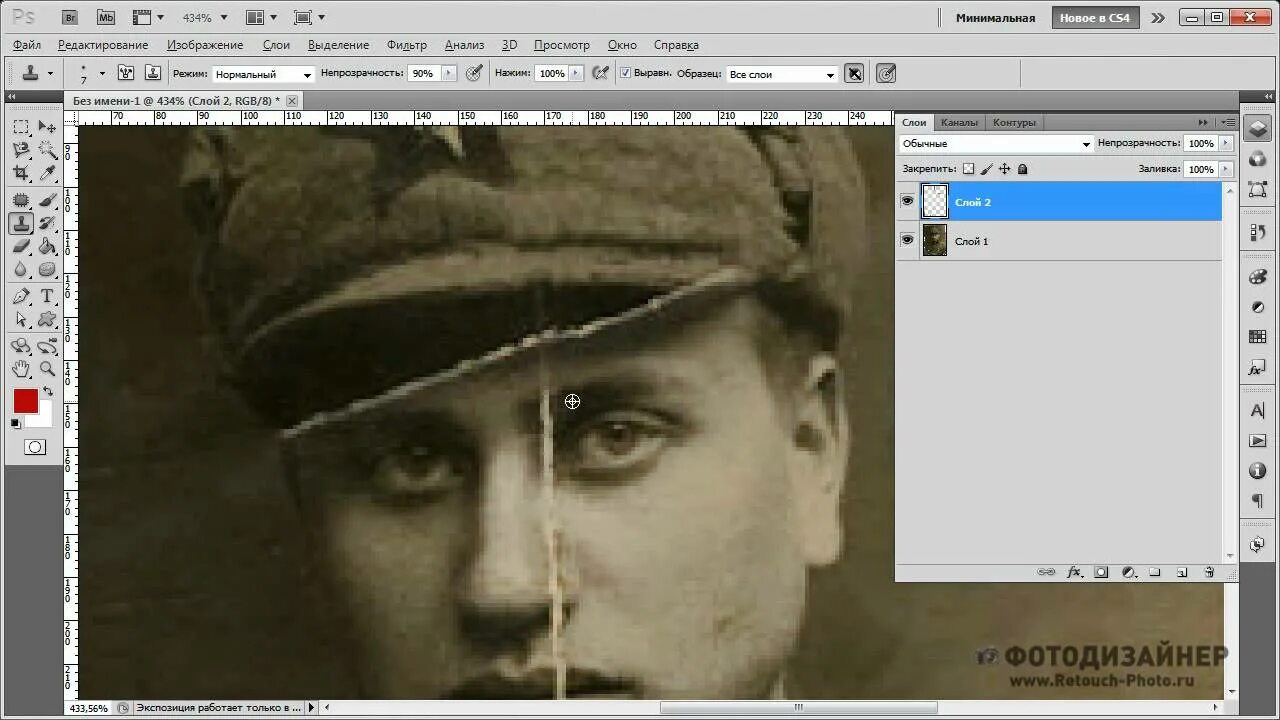
Task: Create a new layer
Action: point(1181,572)
